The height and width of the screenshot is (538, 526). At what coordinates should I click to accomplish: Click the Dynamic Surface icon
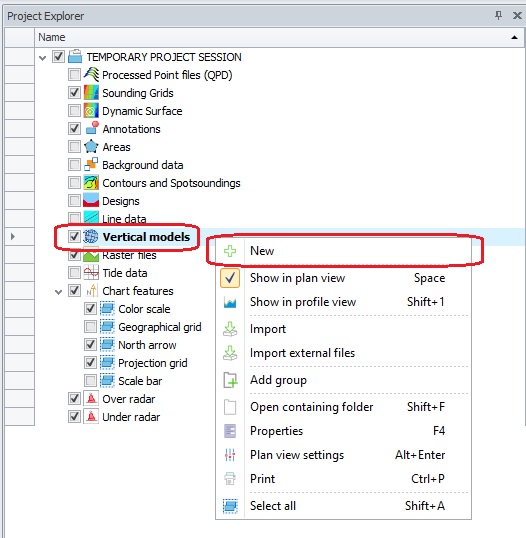[x=91, y=111]
